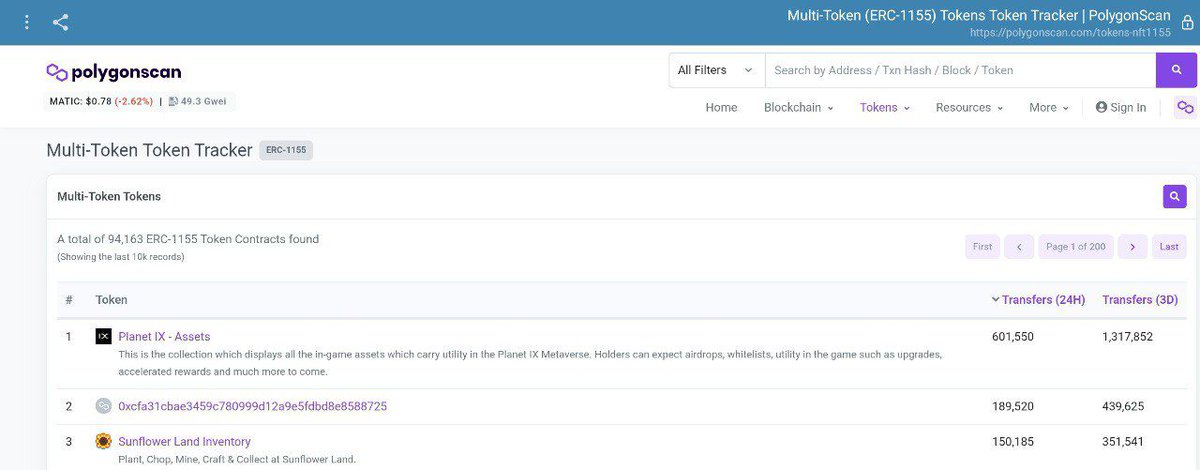1200x470 pixels.
Task: Sort by Transfers (3D) column
Action: click(x=1140, y=300)
